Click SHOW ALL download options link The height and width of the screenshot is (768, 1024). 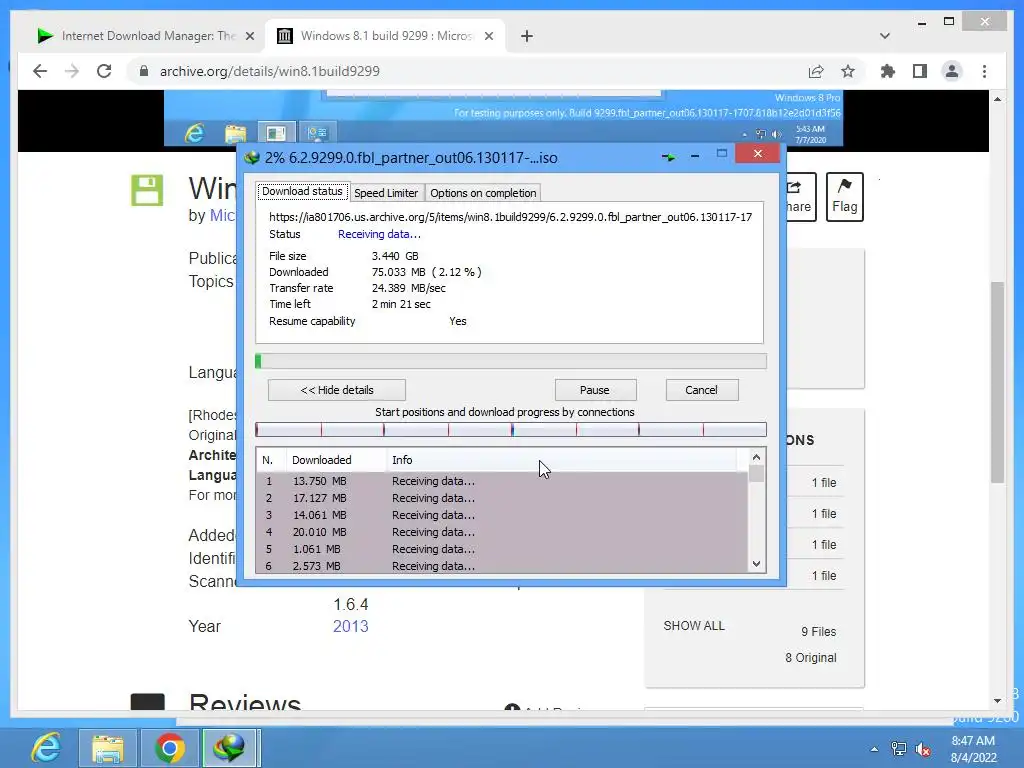point(694,626)
